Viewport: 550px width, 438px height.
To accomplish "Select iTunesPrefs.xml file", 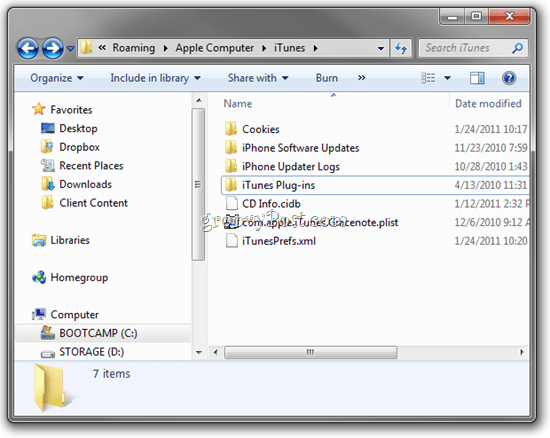I will pos(279,241).
